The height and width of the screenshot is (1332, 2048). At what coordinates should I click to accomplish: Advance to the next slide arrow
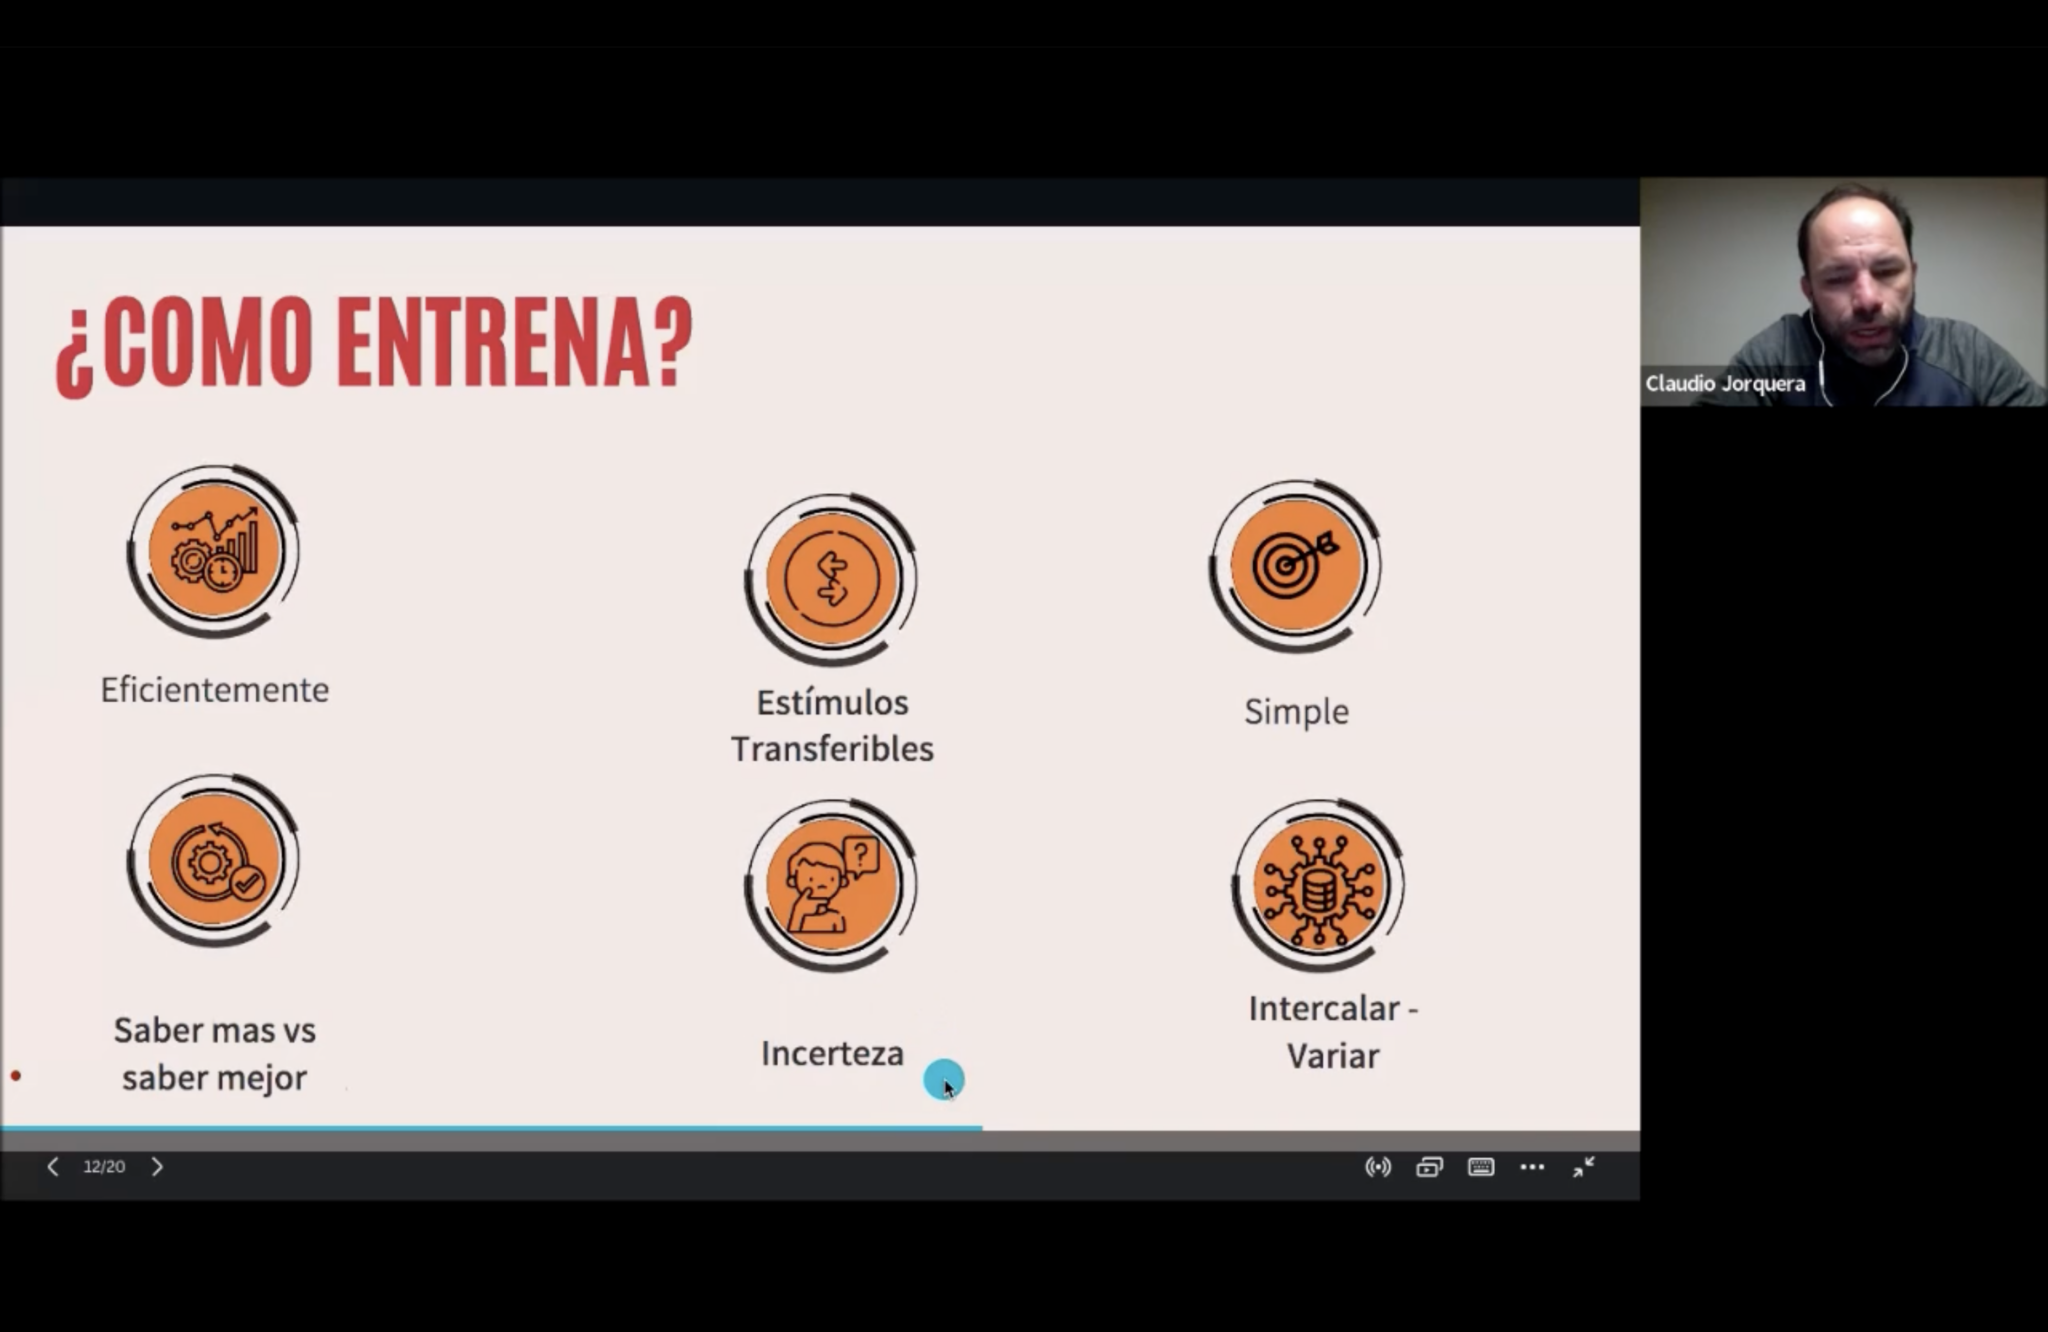pos(157,1166)
